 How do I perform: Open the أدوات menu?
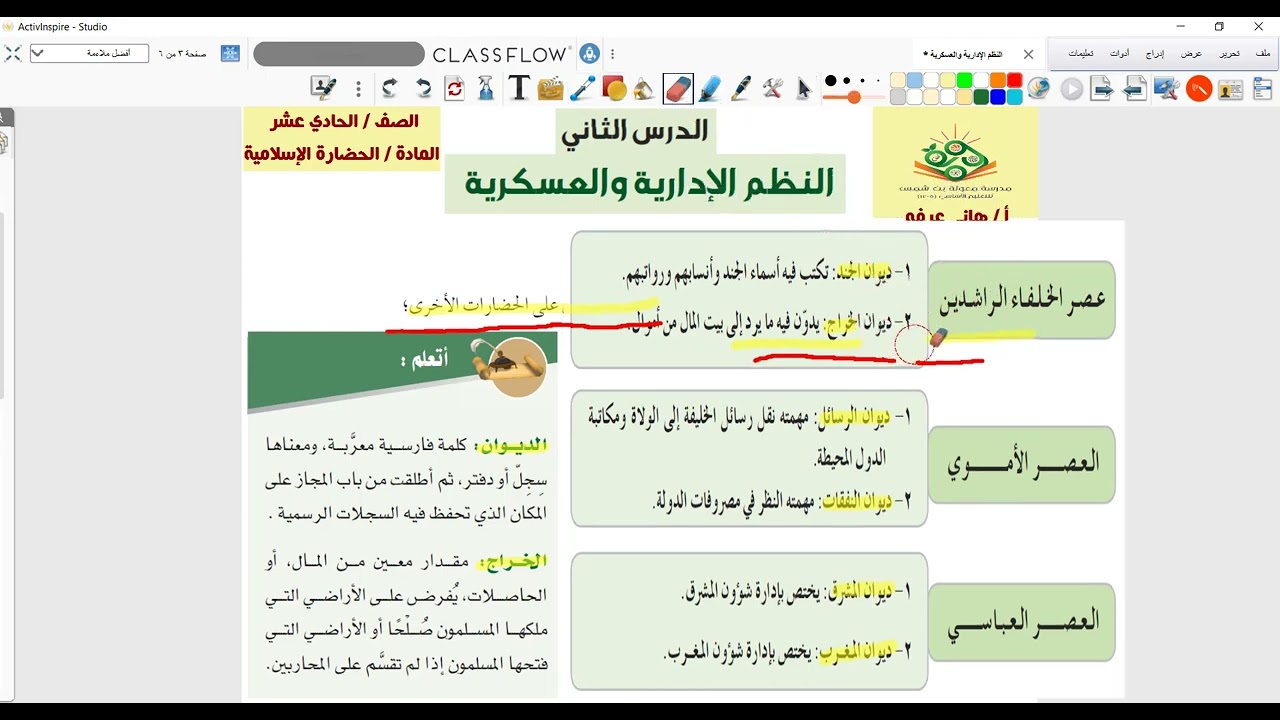pyautogui.click(x=1120, y=53)
